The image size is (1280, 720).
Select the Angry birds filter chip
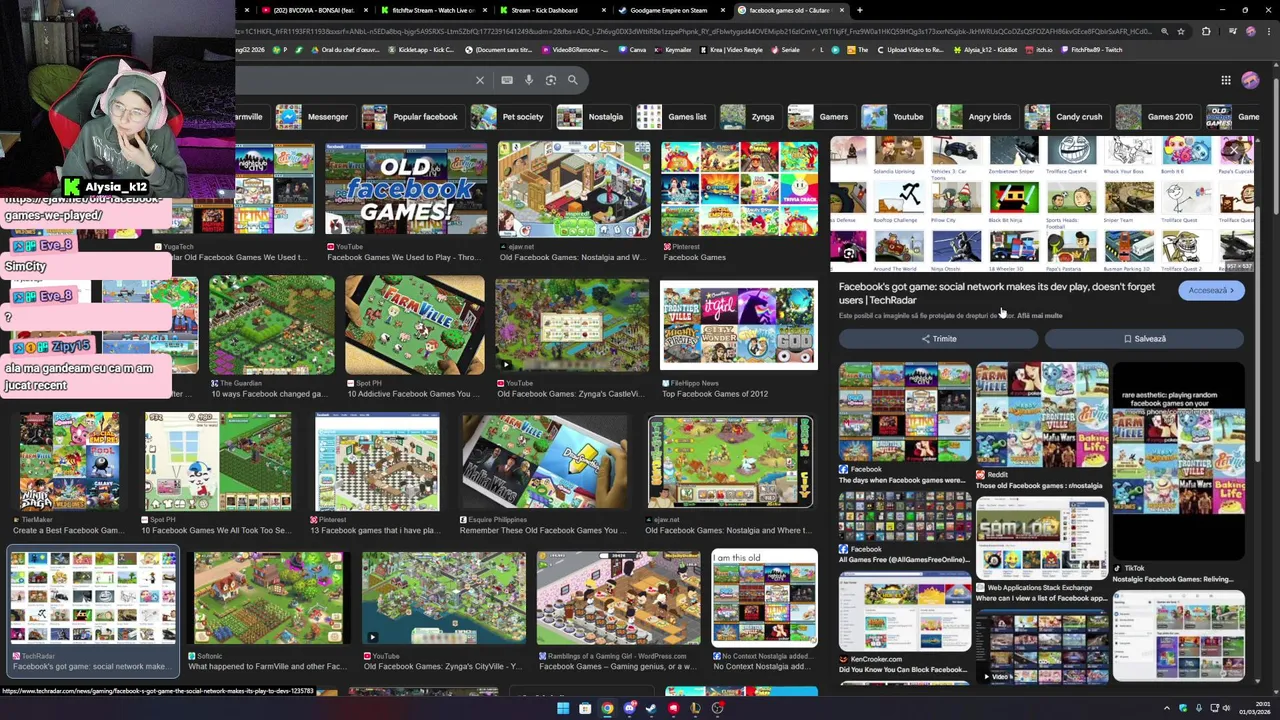click(x=976, y=117)
